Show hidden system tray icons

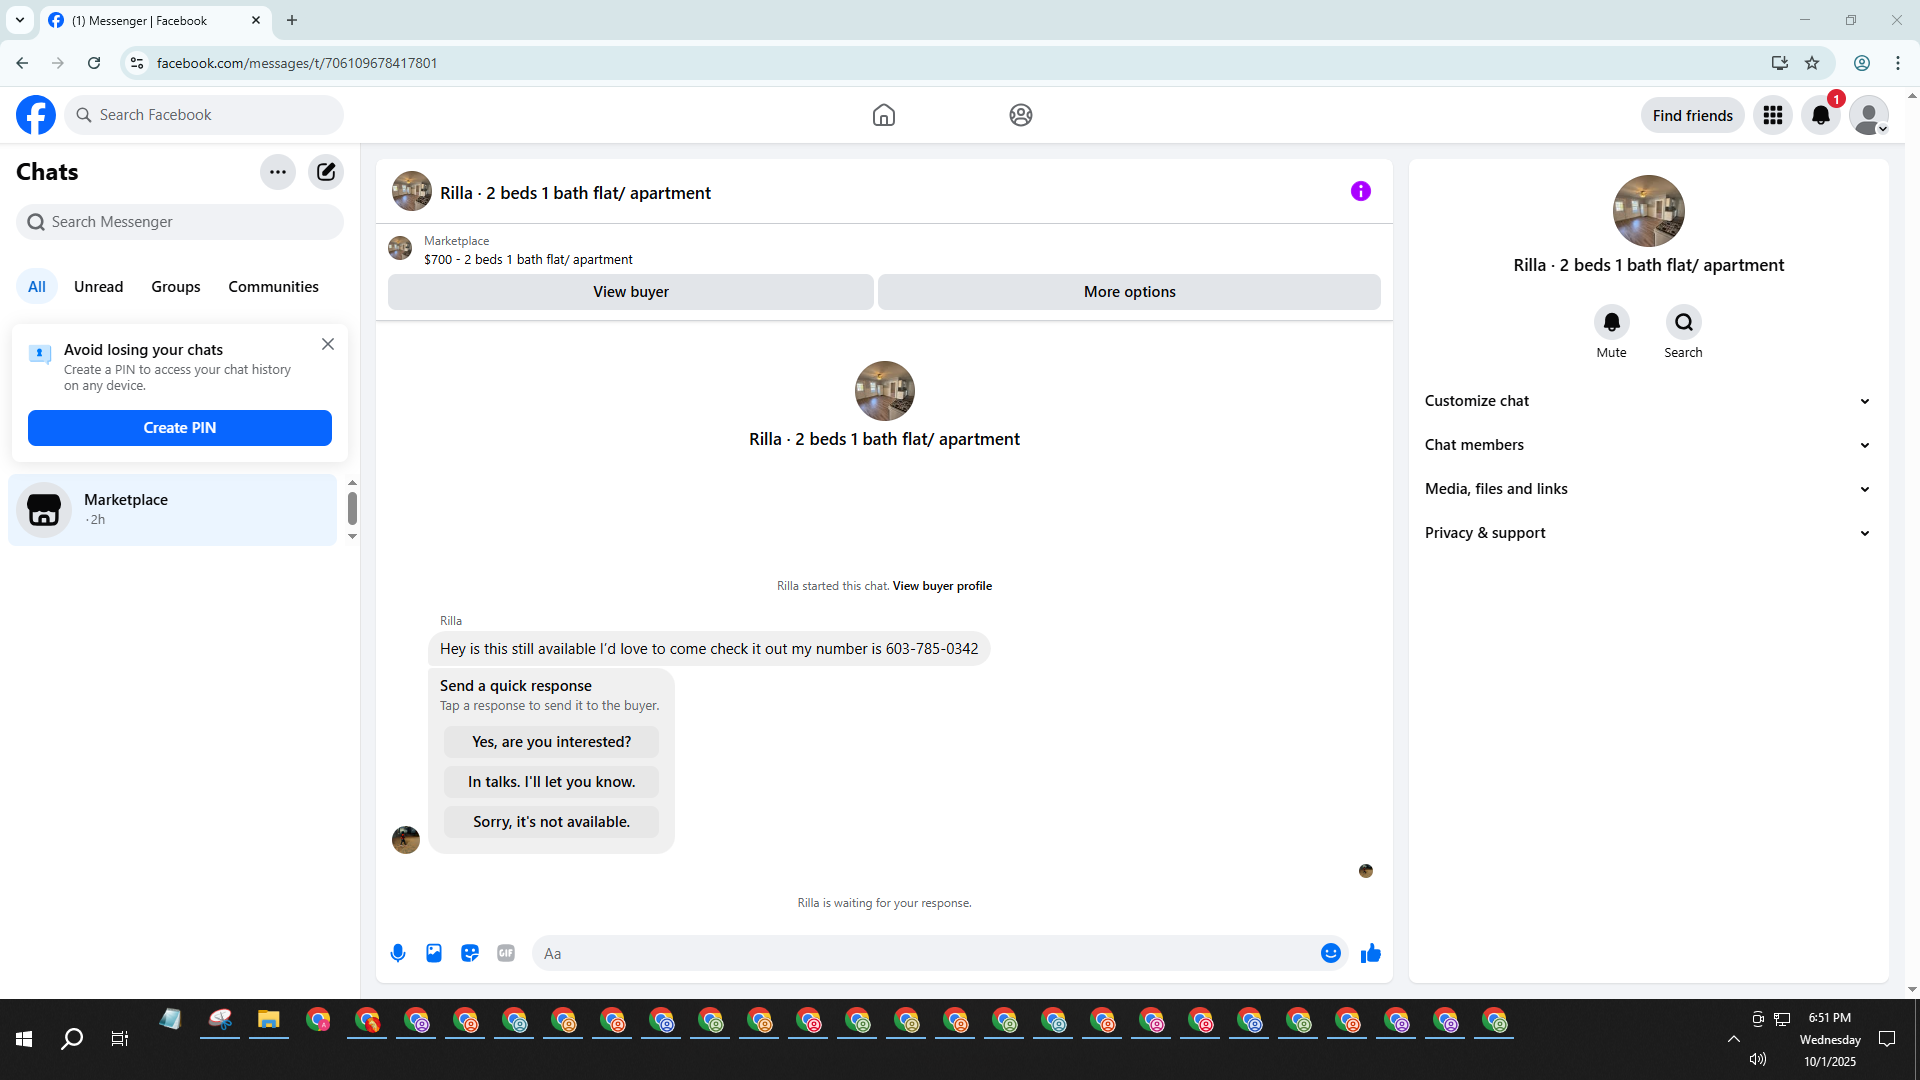coord(1734,1039)
